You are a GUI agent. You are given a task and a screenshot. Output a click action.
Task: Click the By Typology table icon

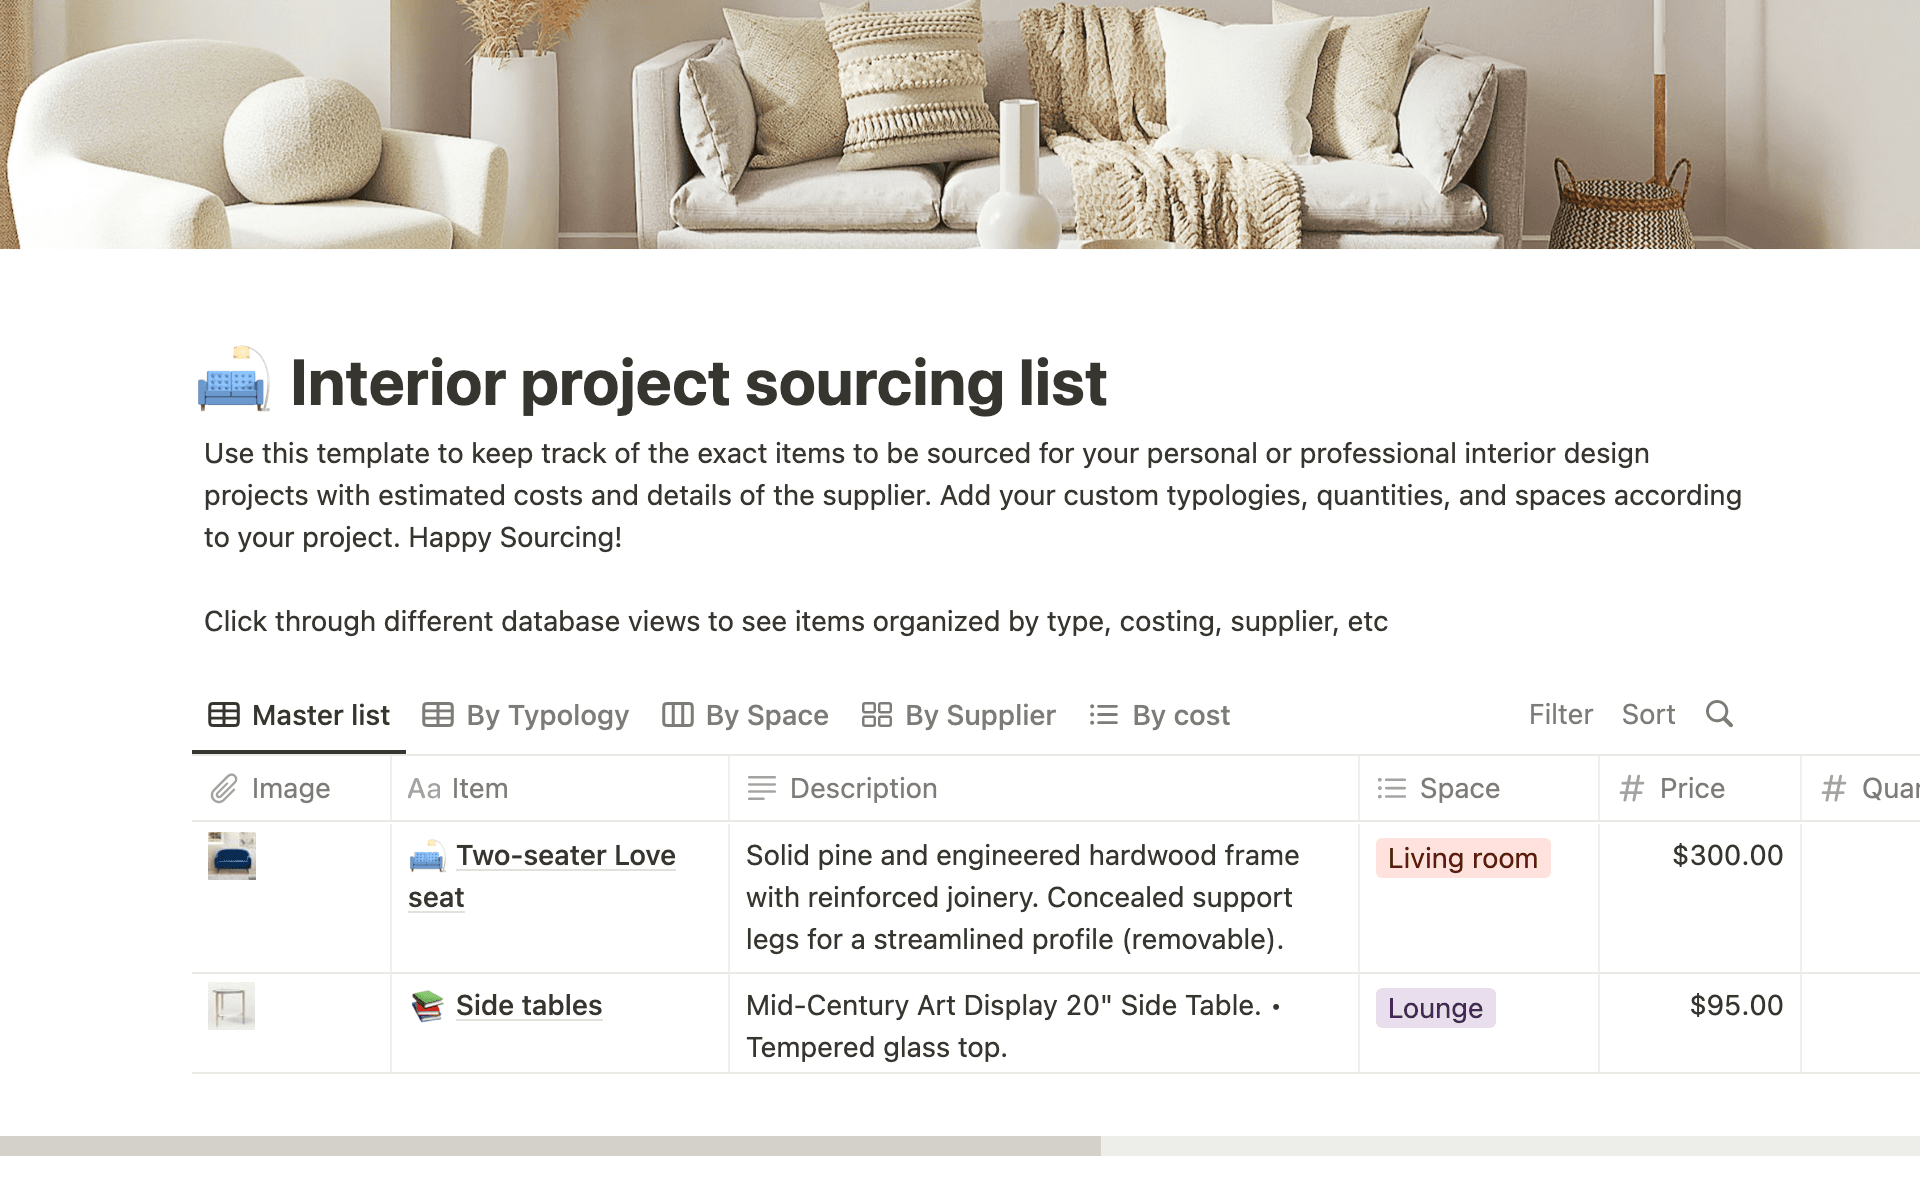click(438, 715)
